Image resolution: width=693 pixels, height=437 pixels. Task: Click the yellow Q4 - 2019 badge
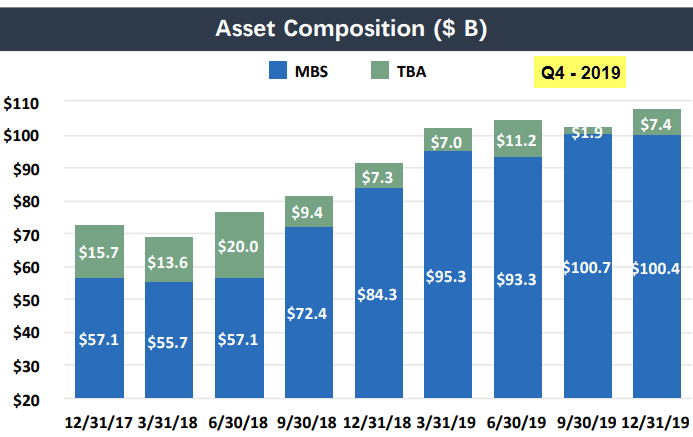[x=581, y=72]
